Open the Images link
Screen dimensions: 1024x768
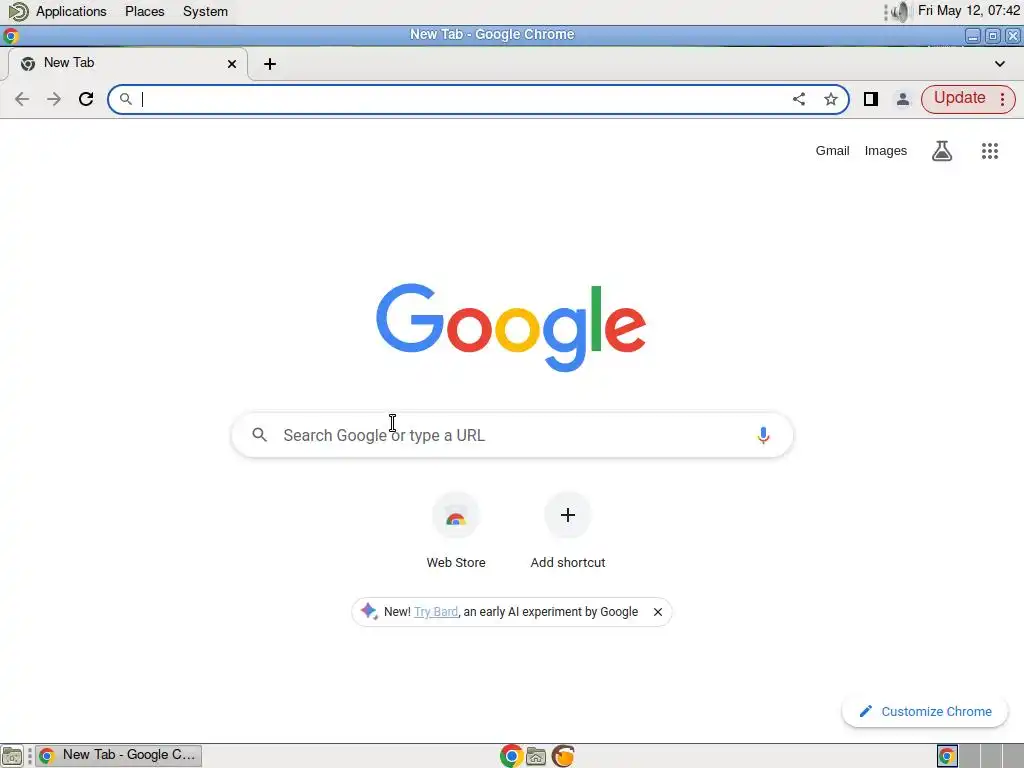click(x=886, y=151)
